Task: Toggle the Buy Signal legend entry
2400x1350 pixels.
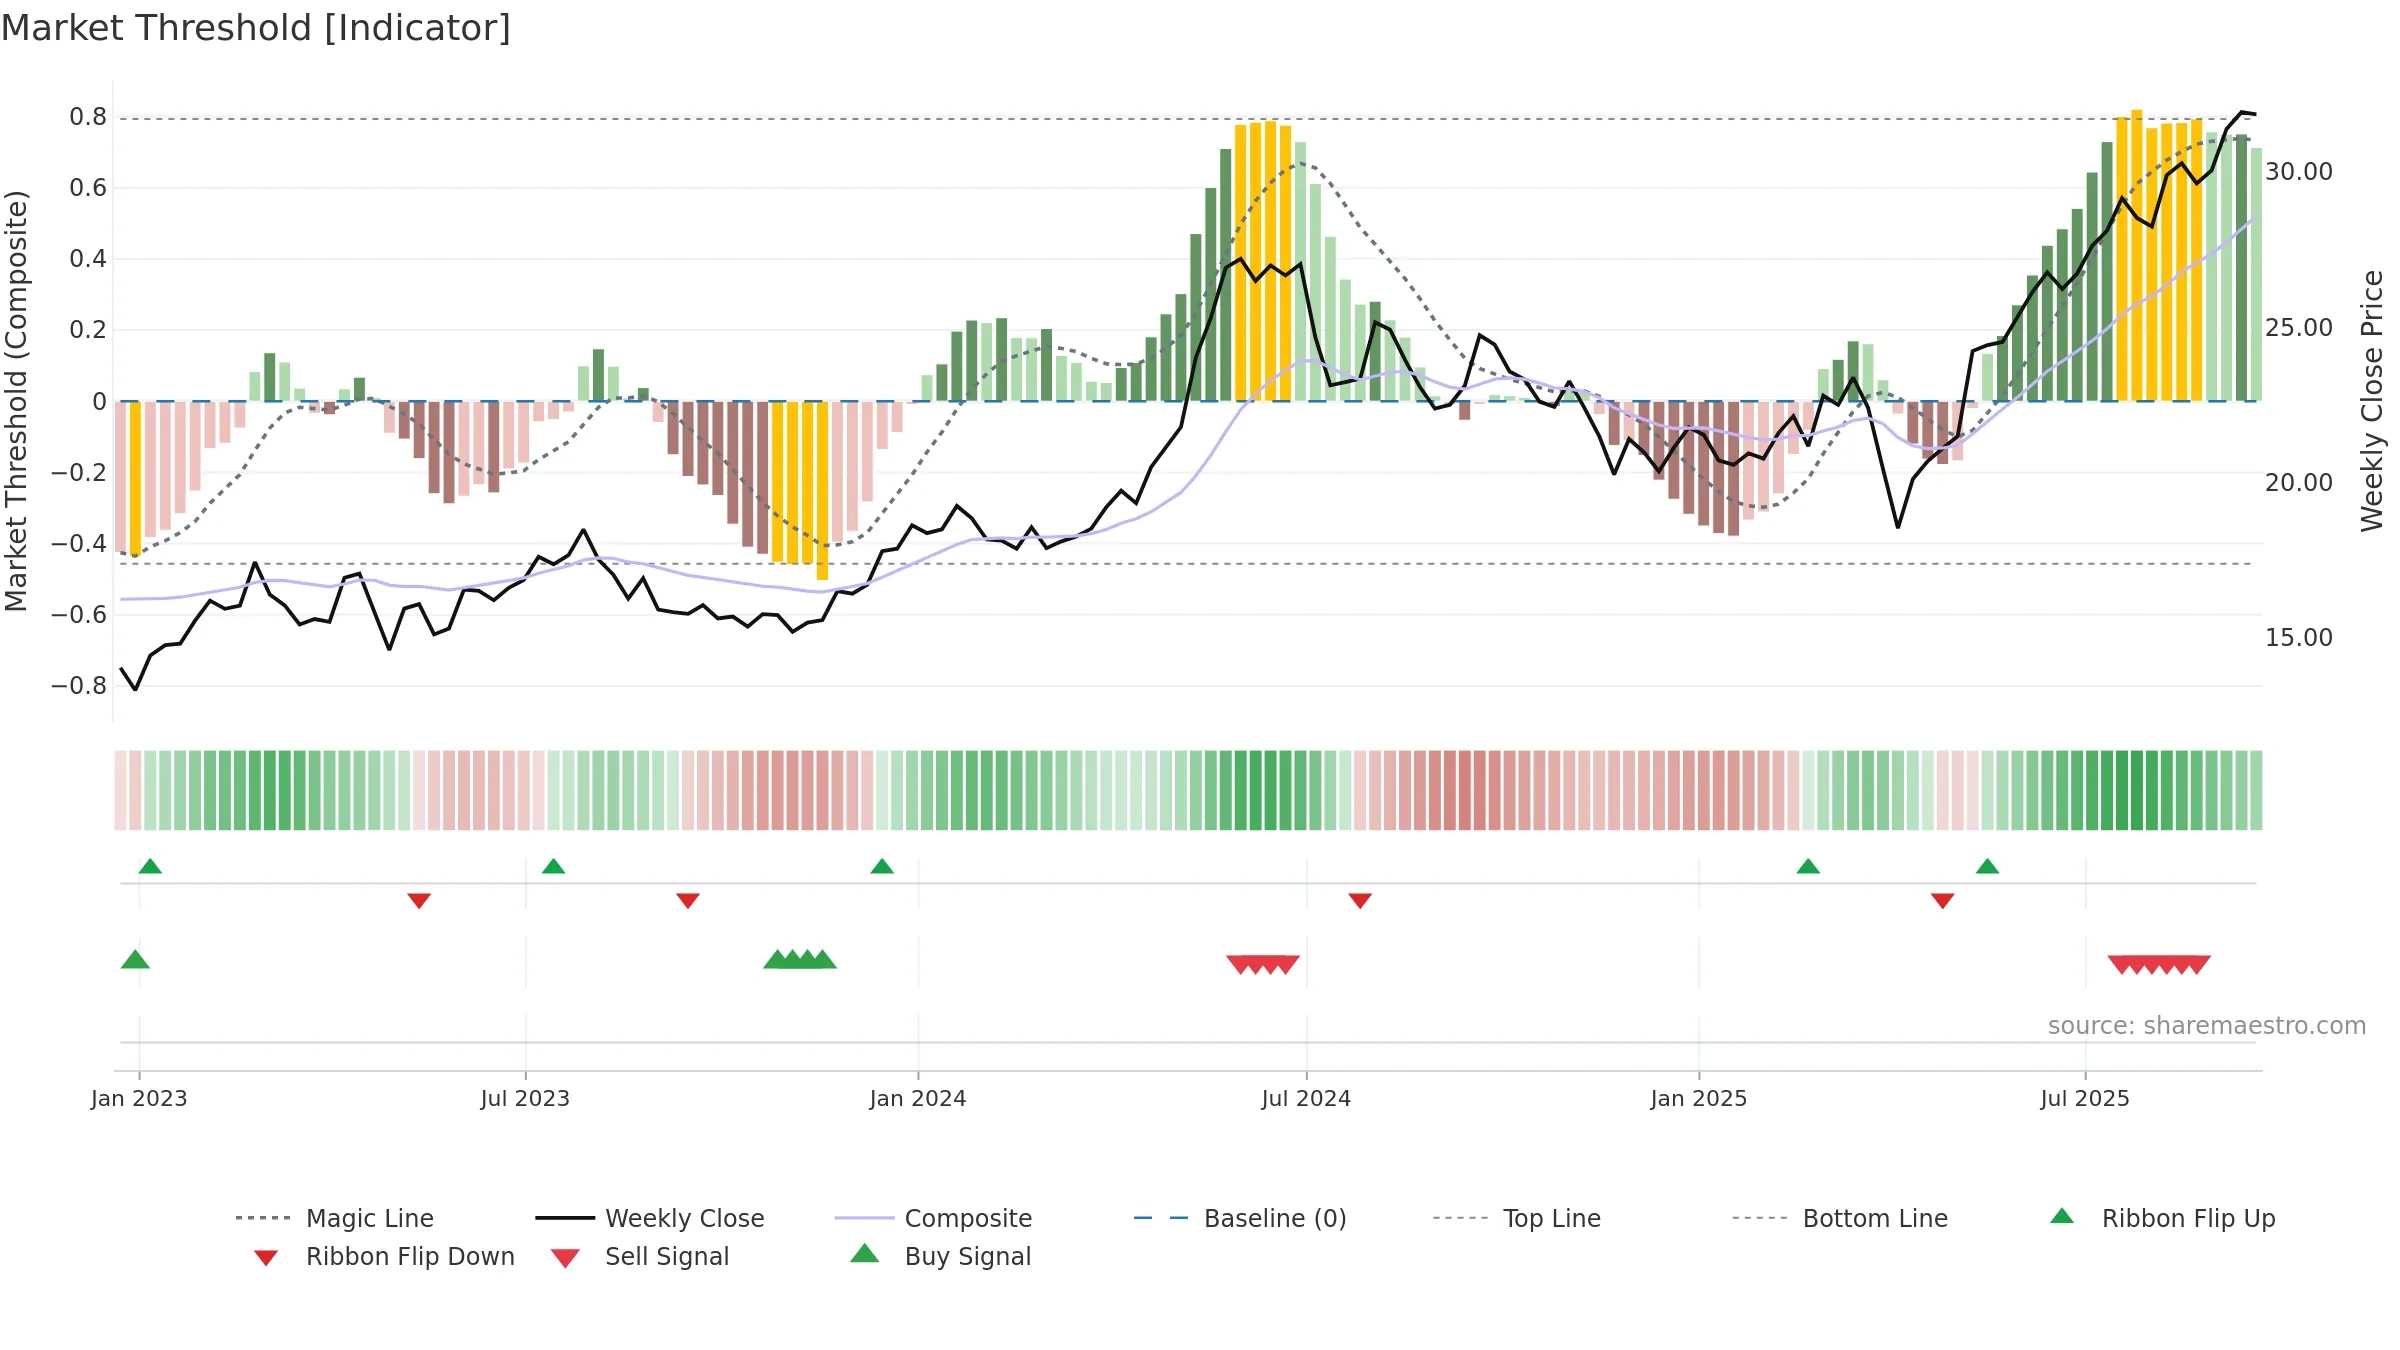Action: click(940, 1256)
